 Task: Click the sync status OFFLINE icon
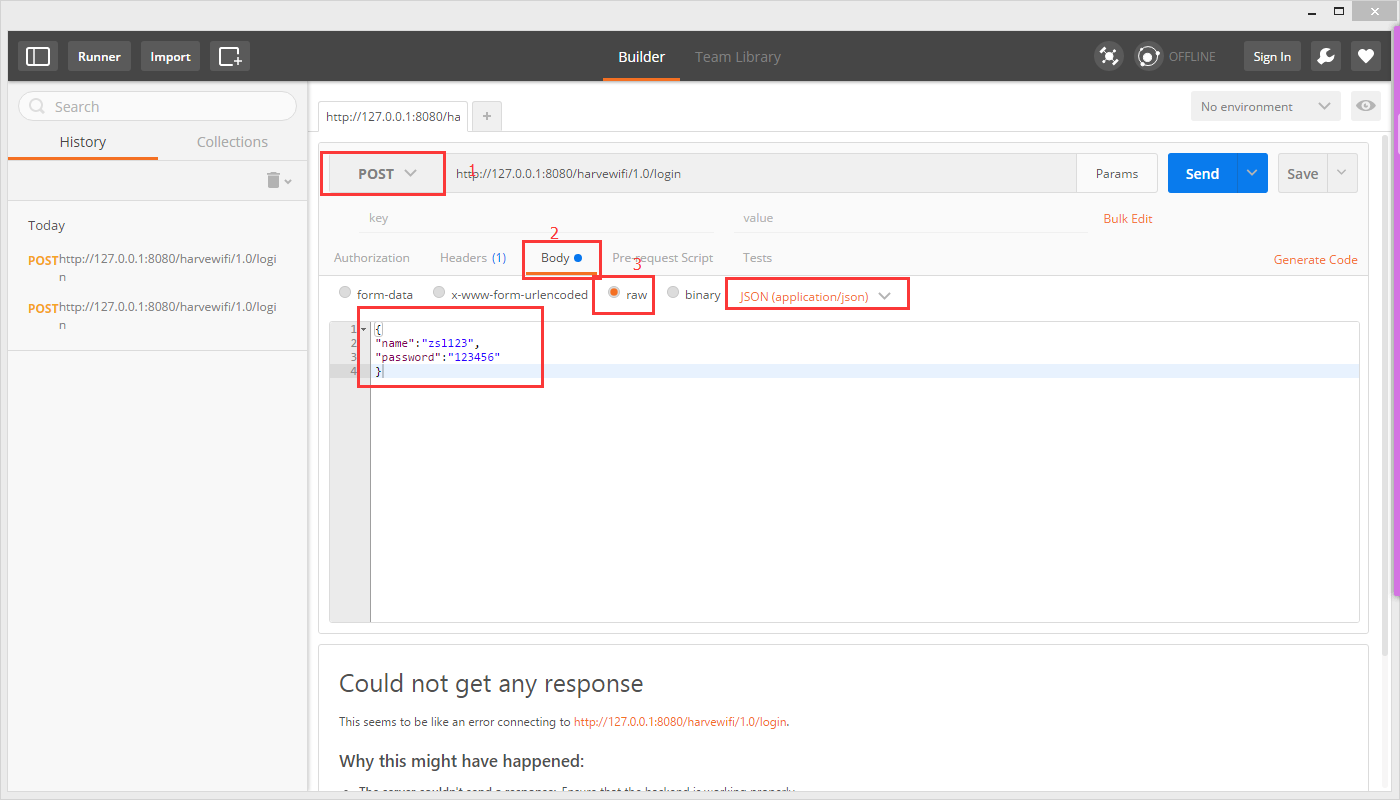coord(1150,57)
